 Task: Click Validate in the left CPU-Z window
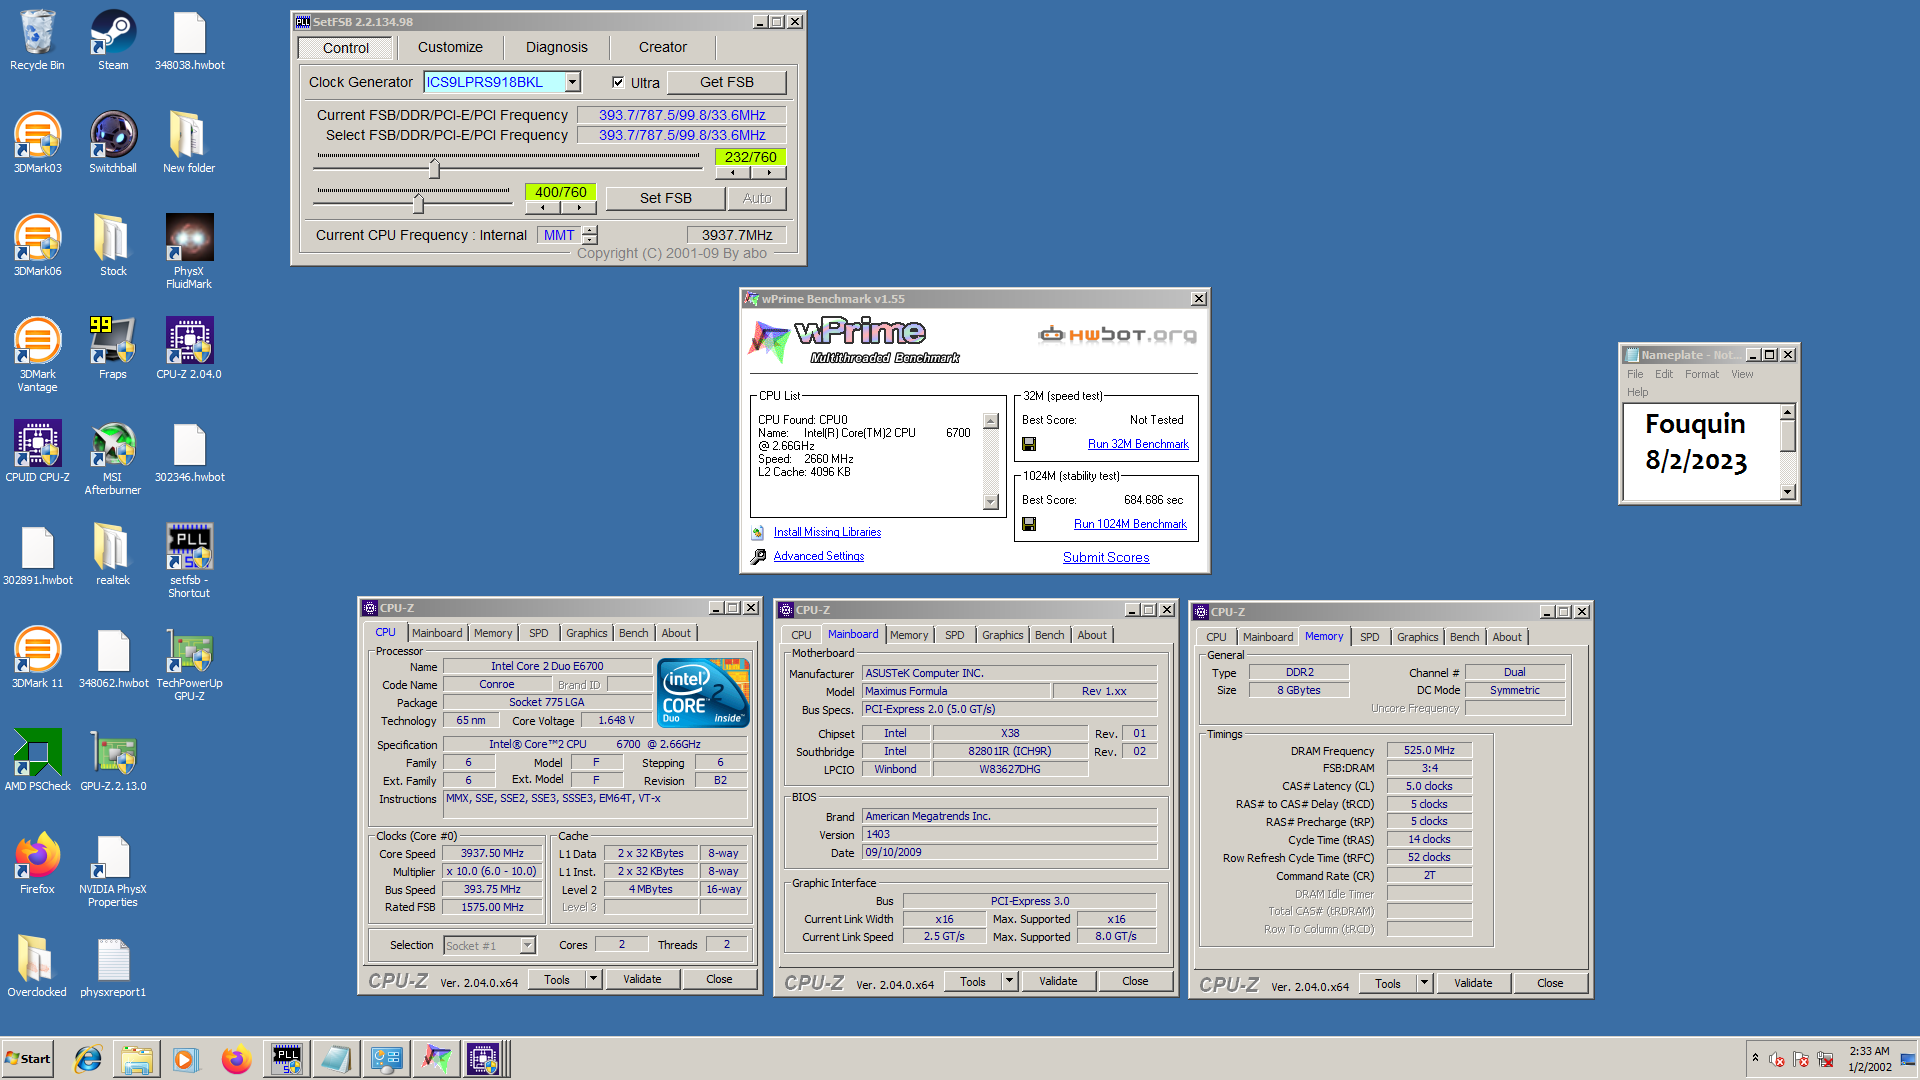pos(642,979)
